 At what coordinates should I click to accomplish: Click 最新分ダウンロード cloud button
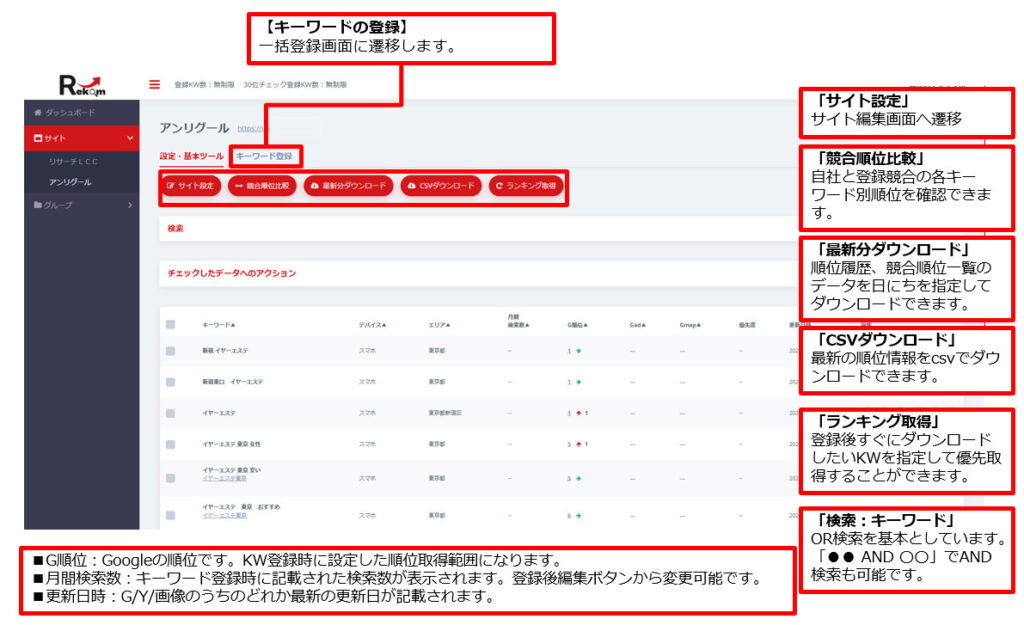tap(348, 186)
